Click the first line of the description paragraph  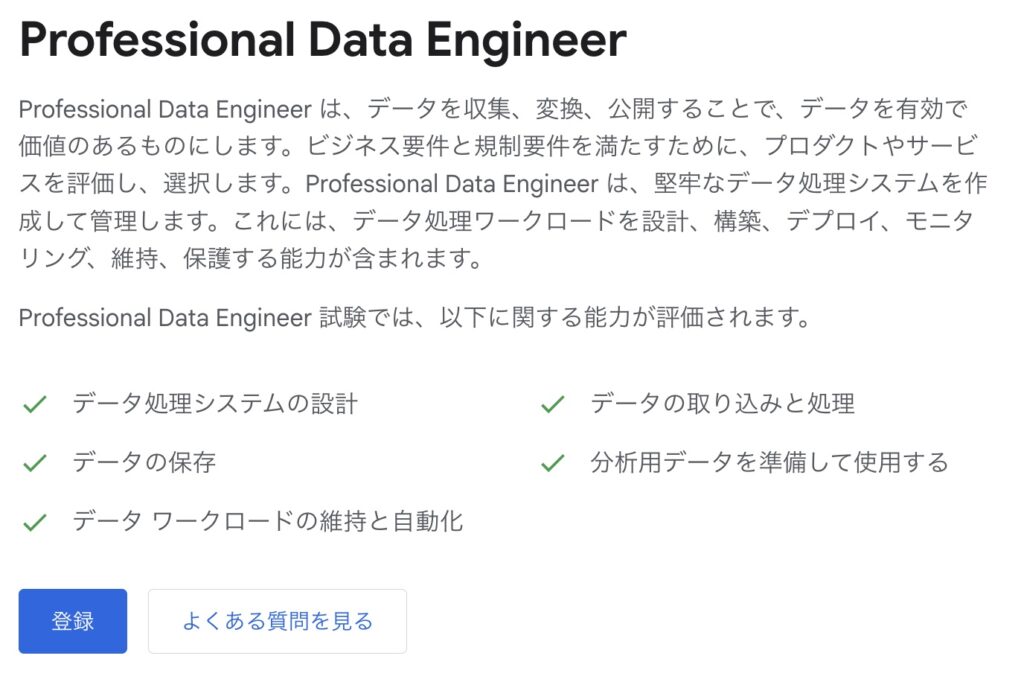[x=493, y=109]
